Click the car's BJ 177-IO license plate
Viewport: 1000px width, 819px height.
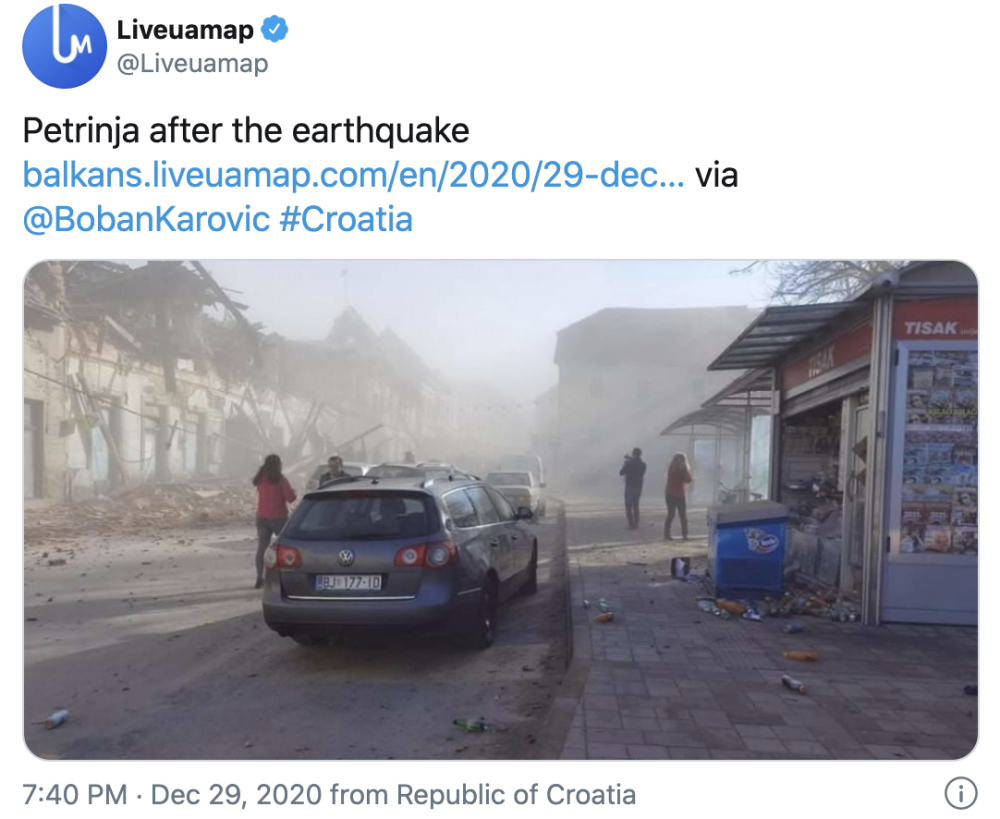click(x=348, y=582)
